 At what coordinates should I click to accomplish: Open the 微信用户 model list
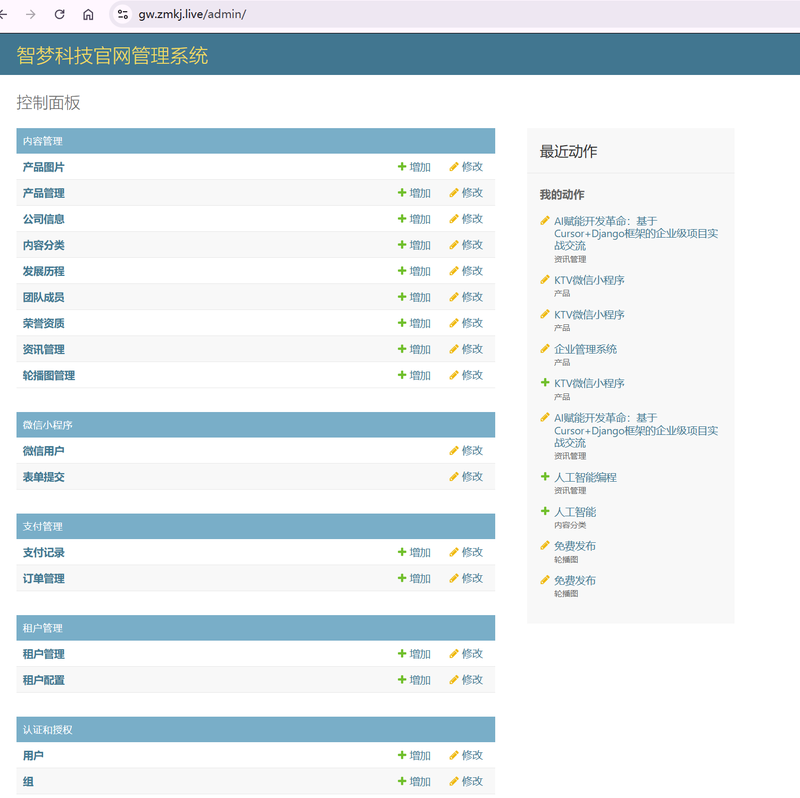coord(44,451)
